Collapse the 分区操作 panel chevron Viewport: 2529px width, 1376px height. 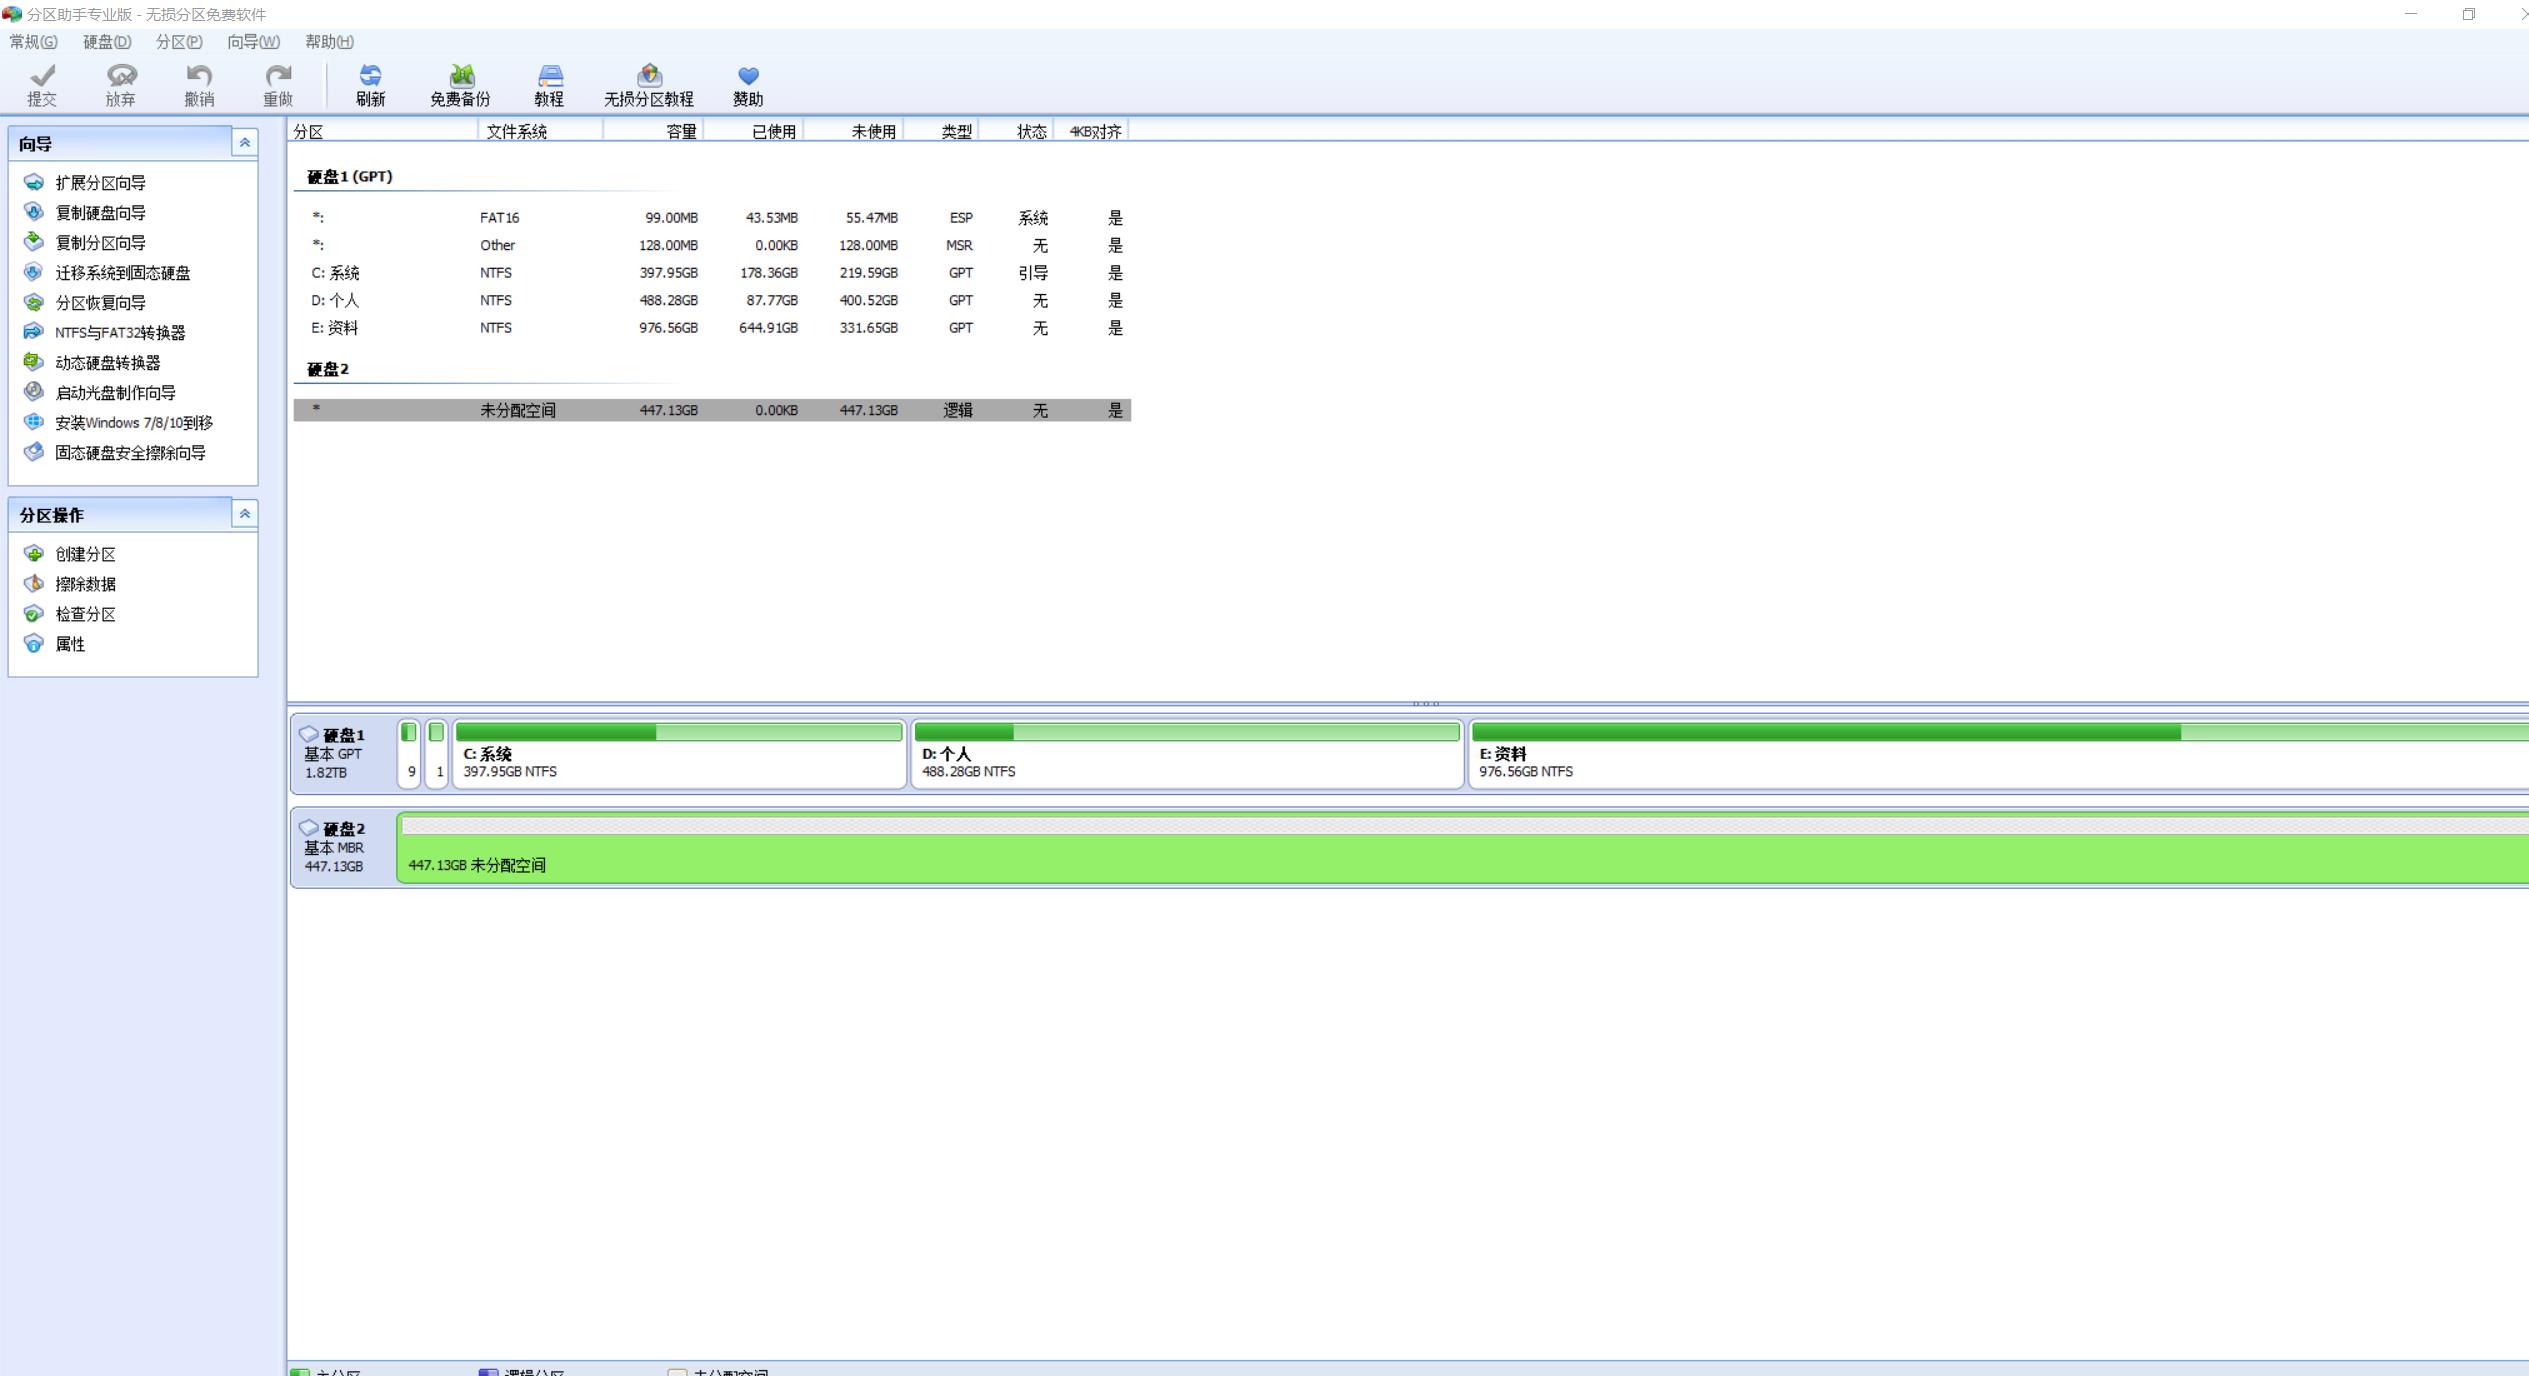coord(244,514)
